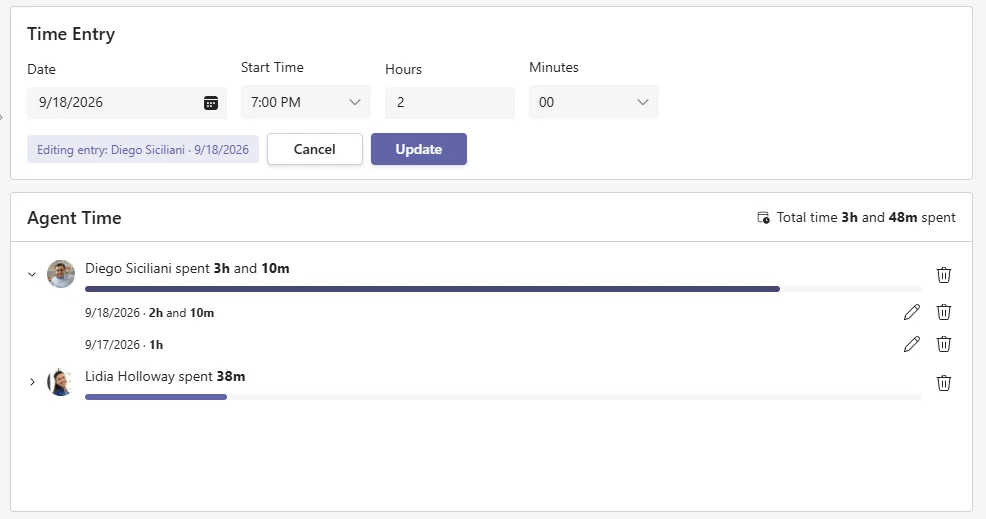Image resolution: width=986 pixels, height=519 pixels.
Task: Delete Lidia Holloway's time entries
Action: tap(943, 383)
